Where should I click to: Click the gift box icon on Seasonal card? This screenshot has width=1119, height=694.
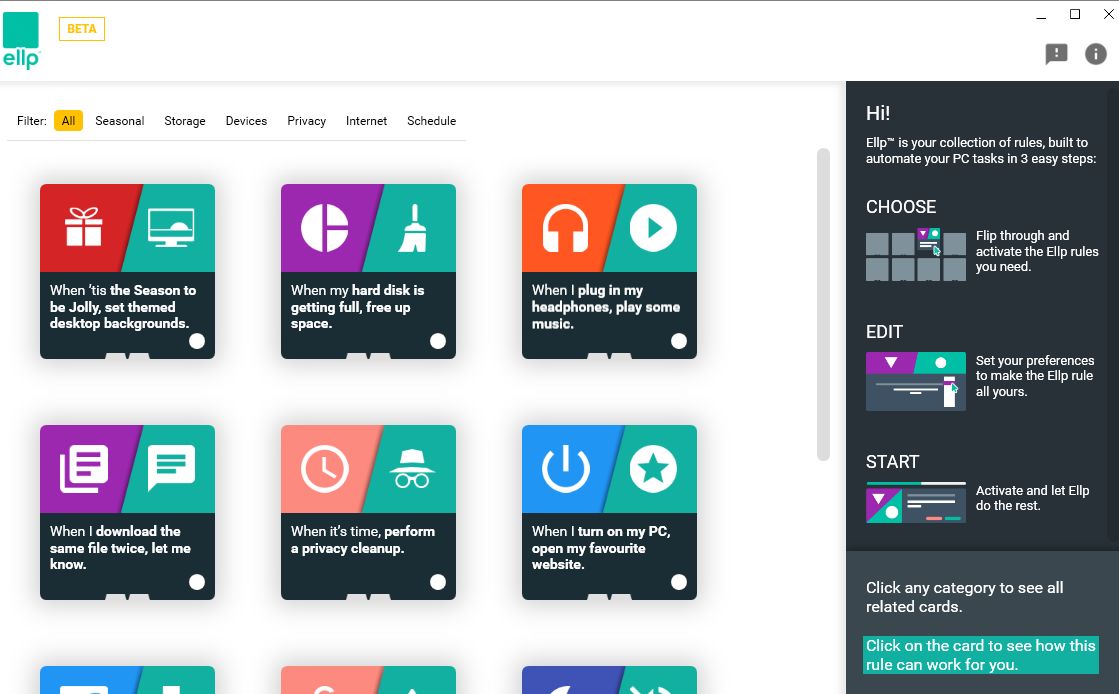(x=84, y=228)
